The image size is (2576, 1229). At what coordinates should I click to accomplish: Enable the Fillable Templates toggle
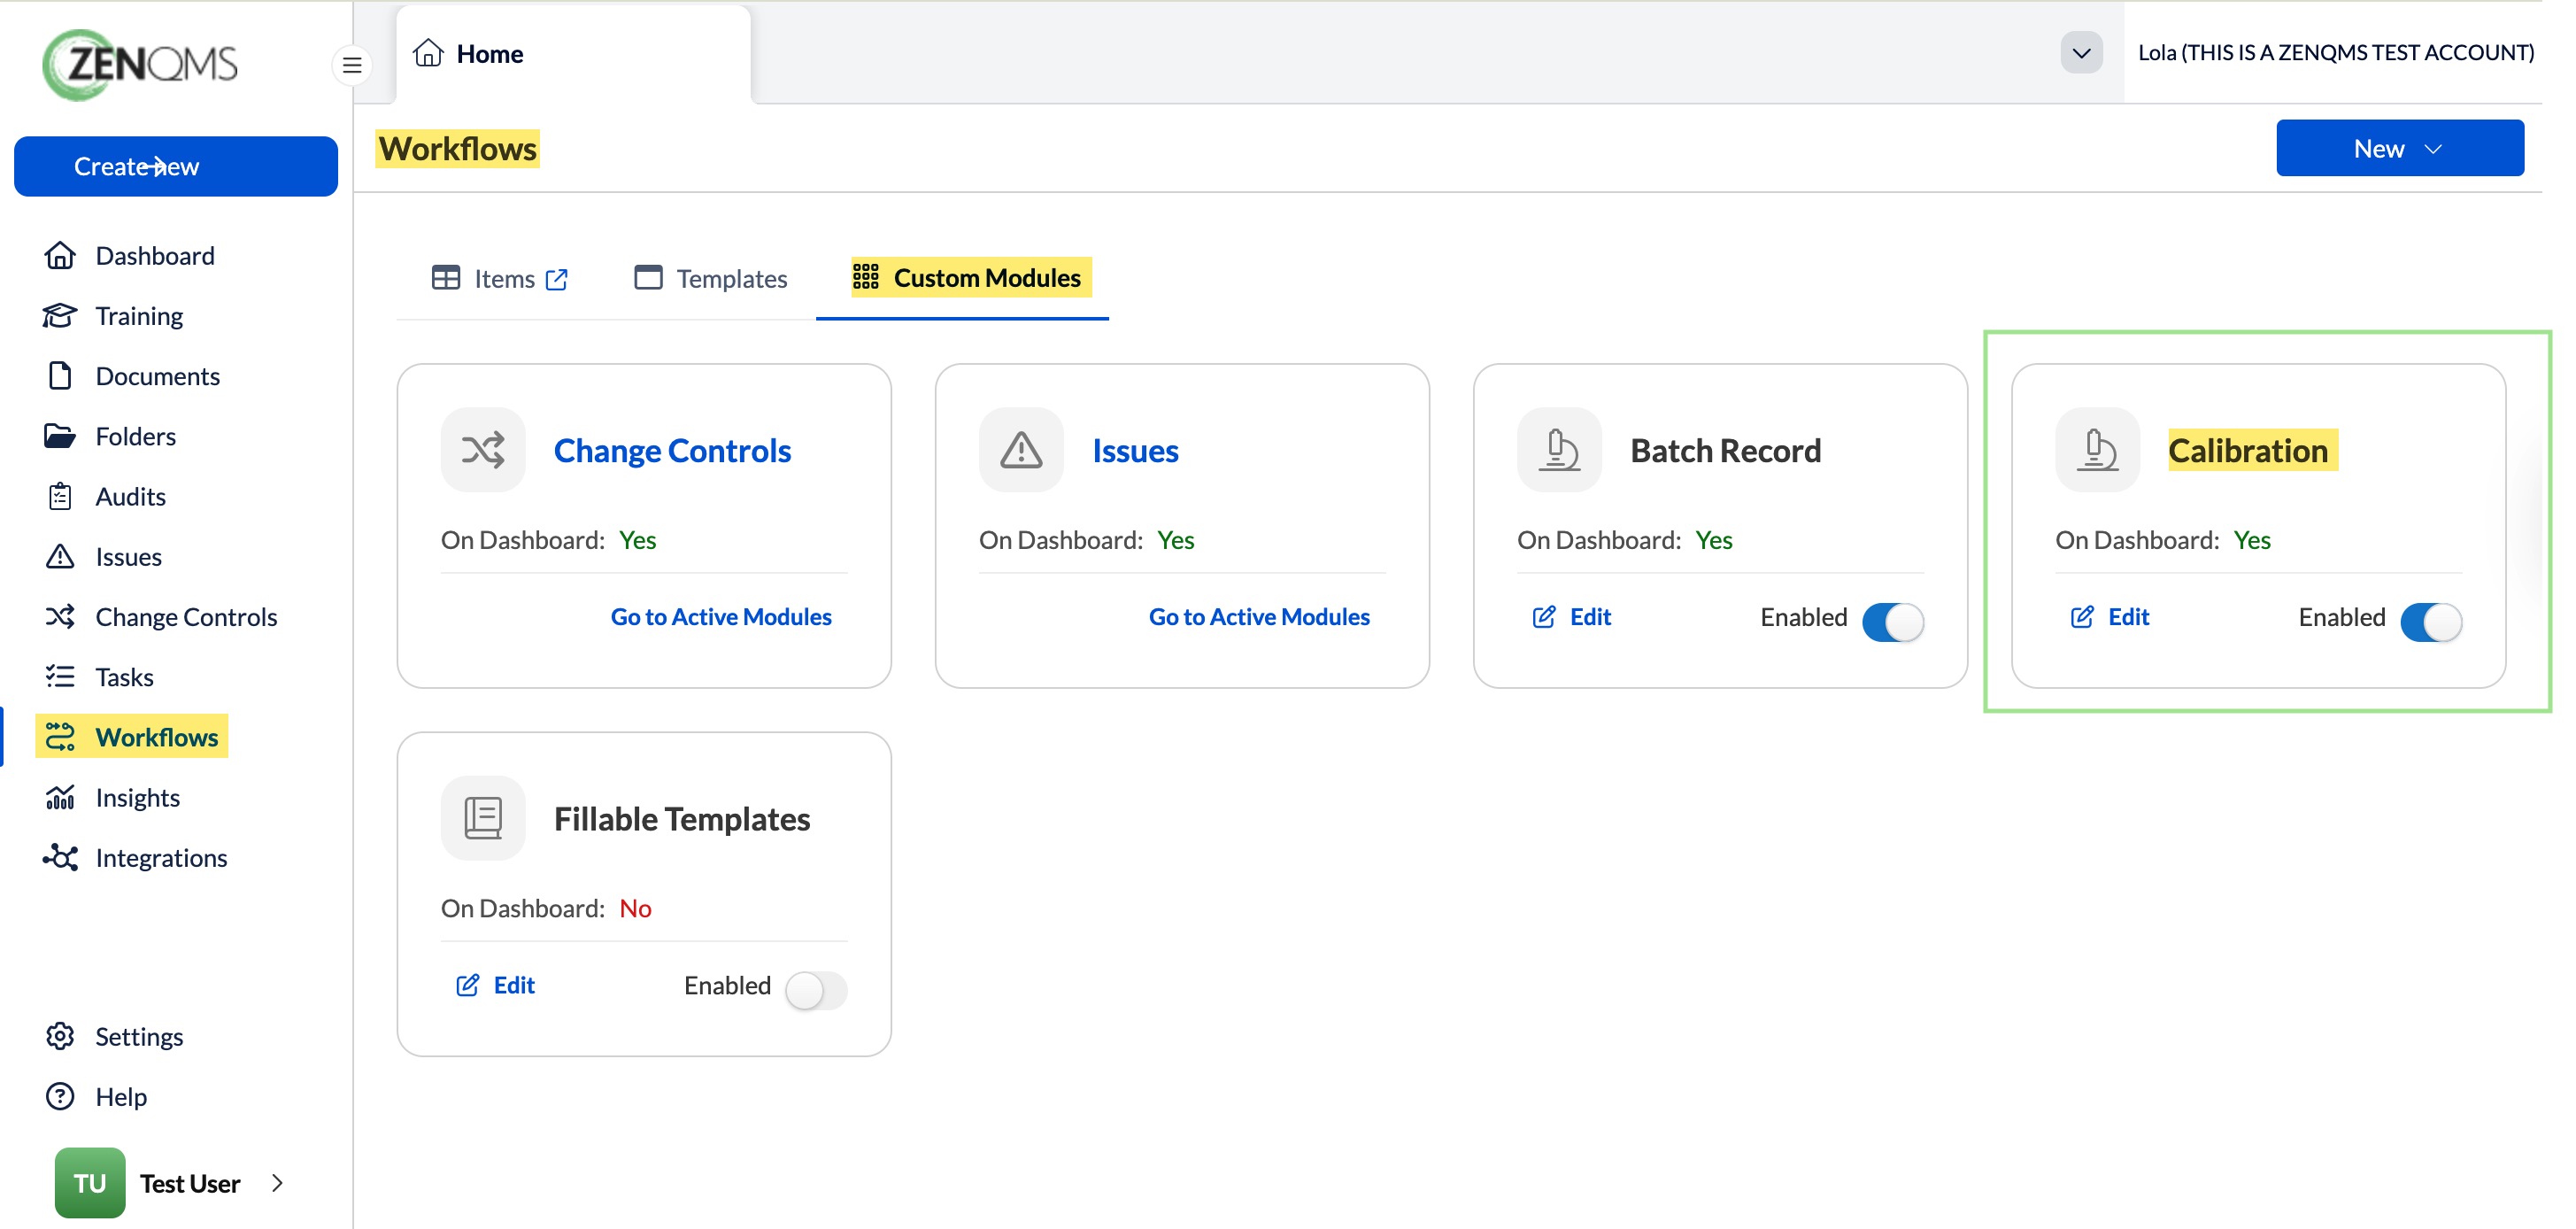tap(816, 990)
